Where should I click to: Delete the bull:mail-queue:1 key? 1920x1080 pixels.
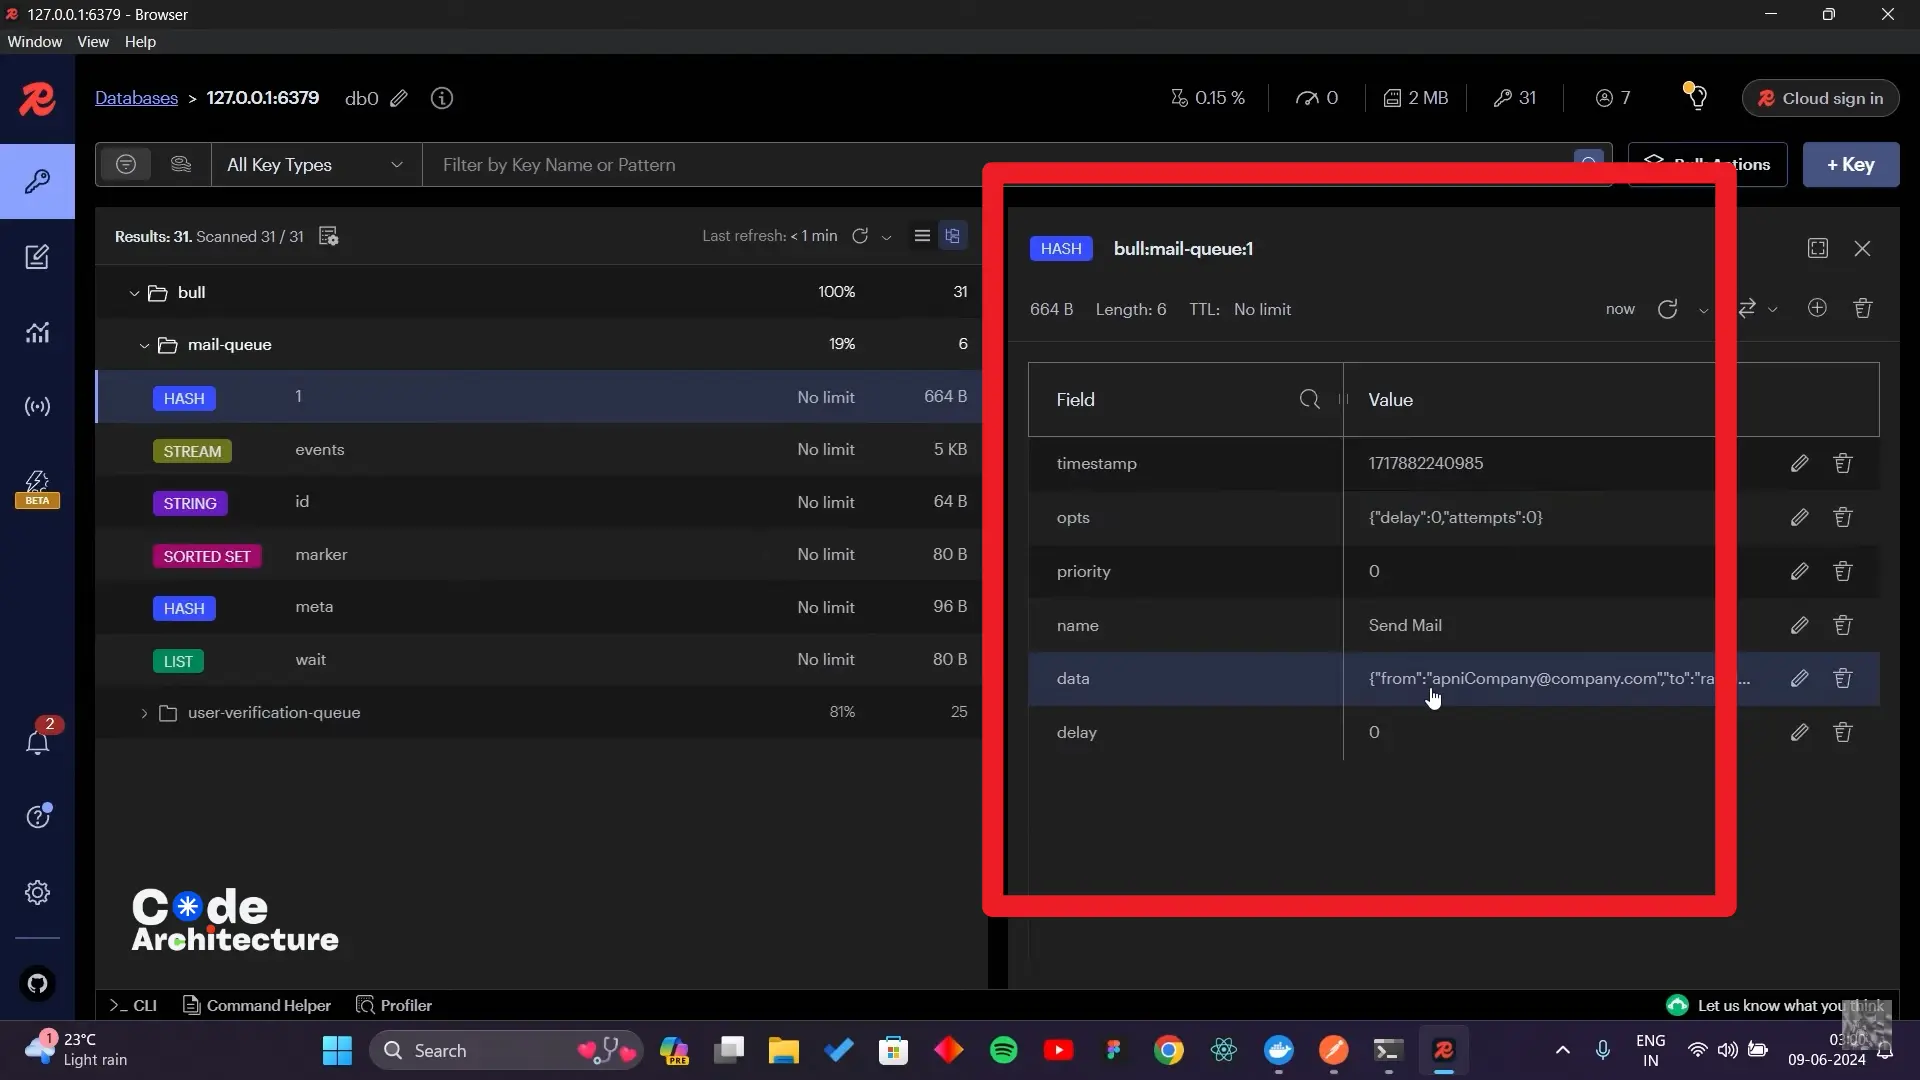(1862, 308)
